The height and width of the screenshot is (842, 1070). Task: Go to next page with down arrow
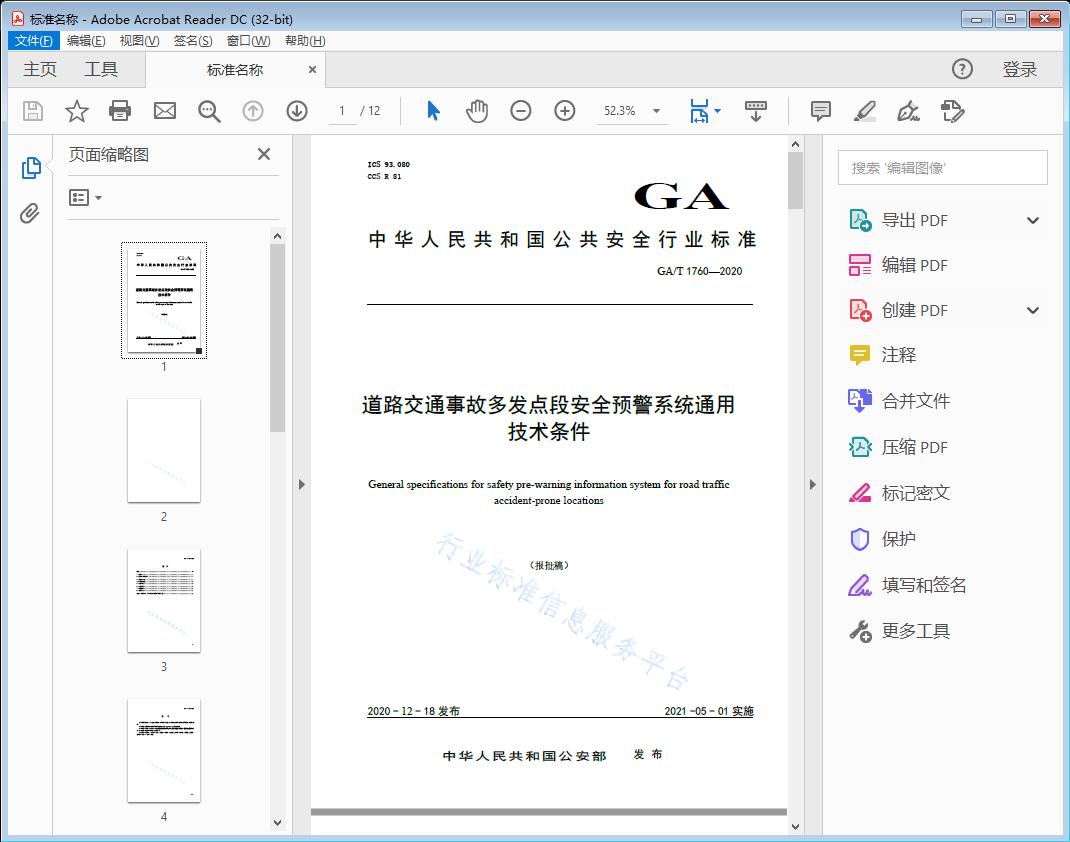pyautogui.click(x=297, y=111)
